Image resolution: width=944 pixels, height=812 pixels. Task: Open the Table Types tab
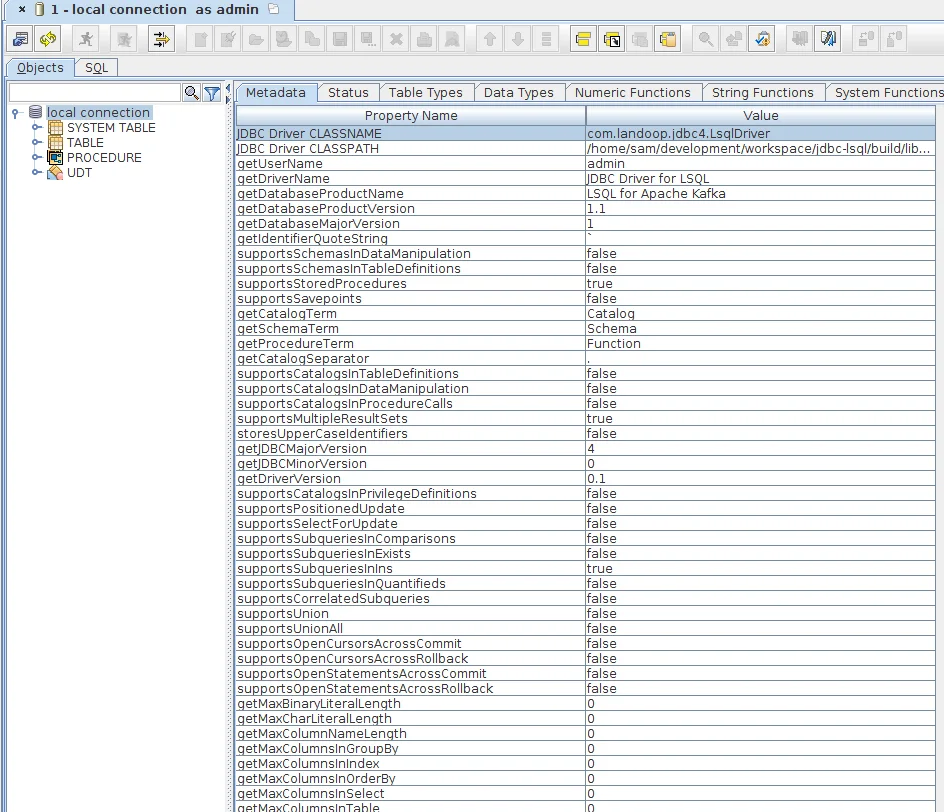425,93
